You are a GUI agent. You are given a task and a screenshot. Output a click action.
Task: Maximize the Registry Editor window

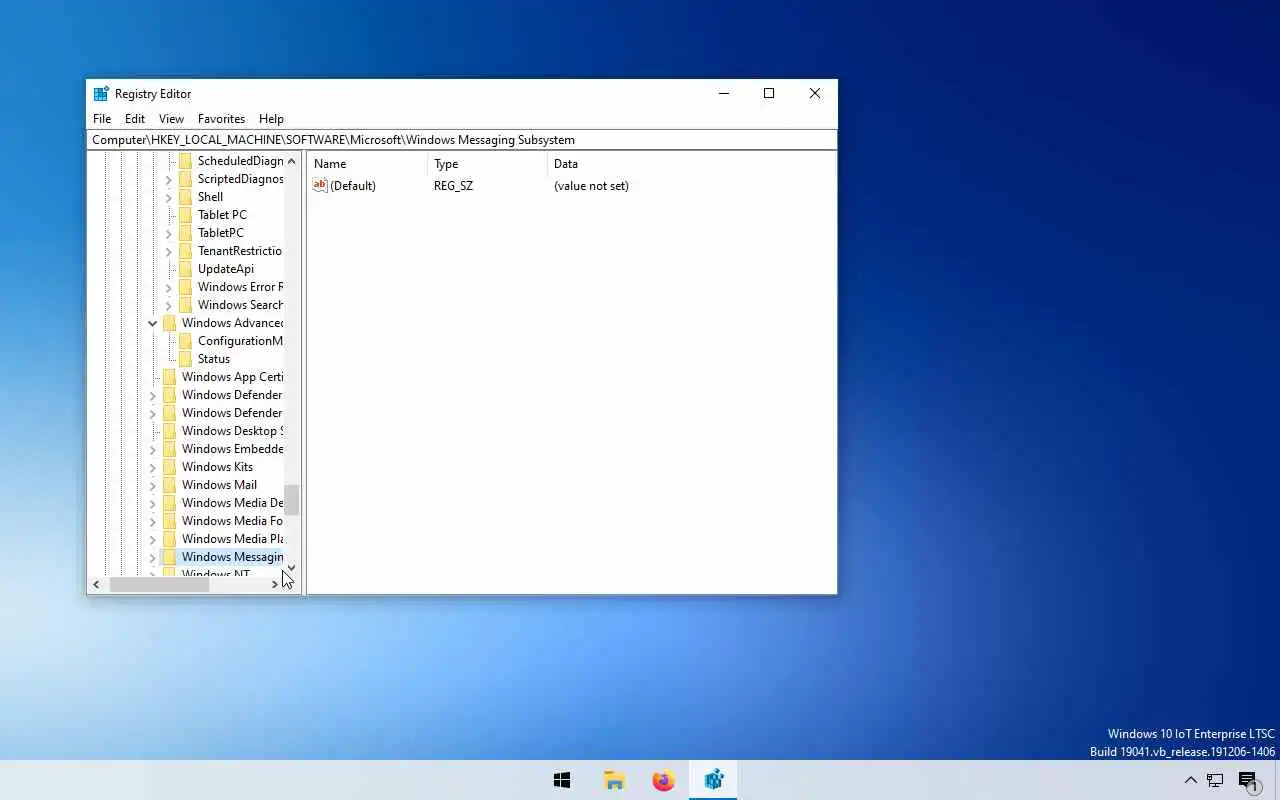point(769,93)
